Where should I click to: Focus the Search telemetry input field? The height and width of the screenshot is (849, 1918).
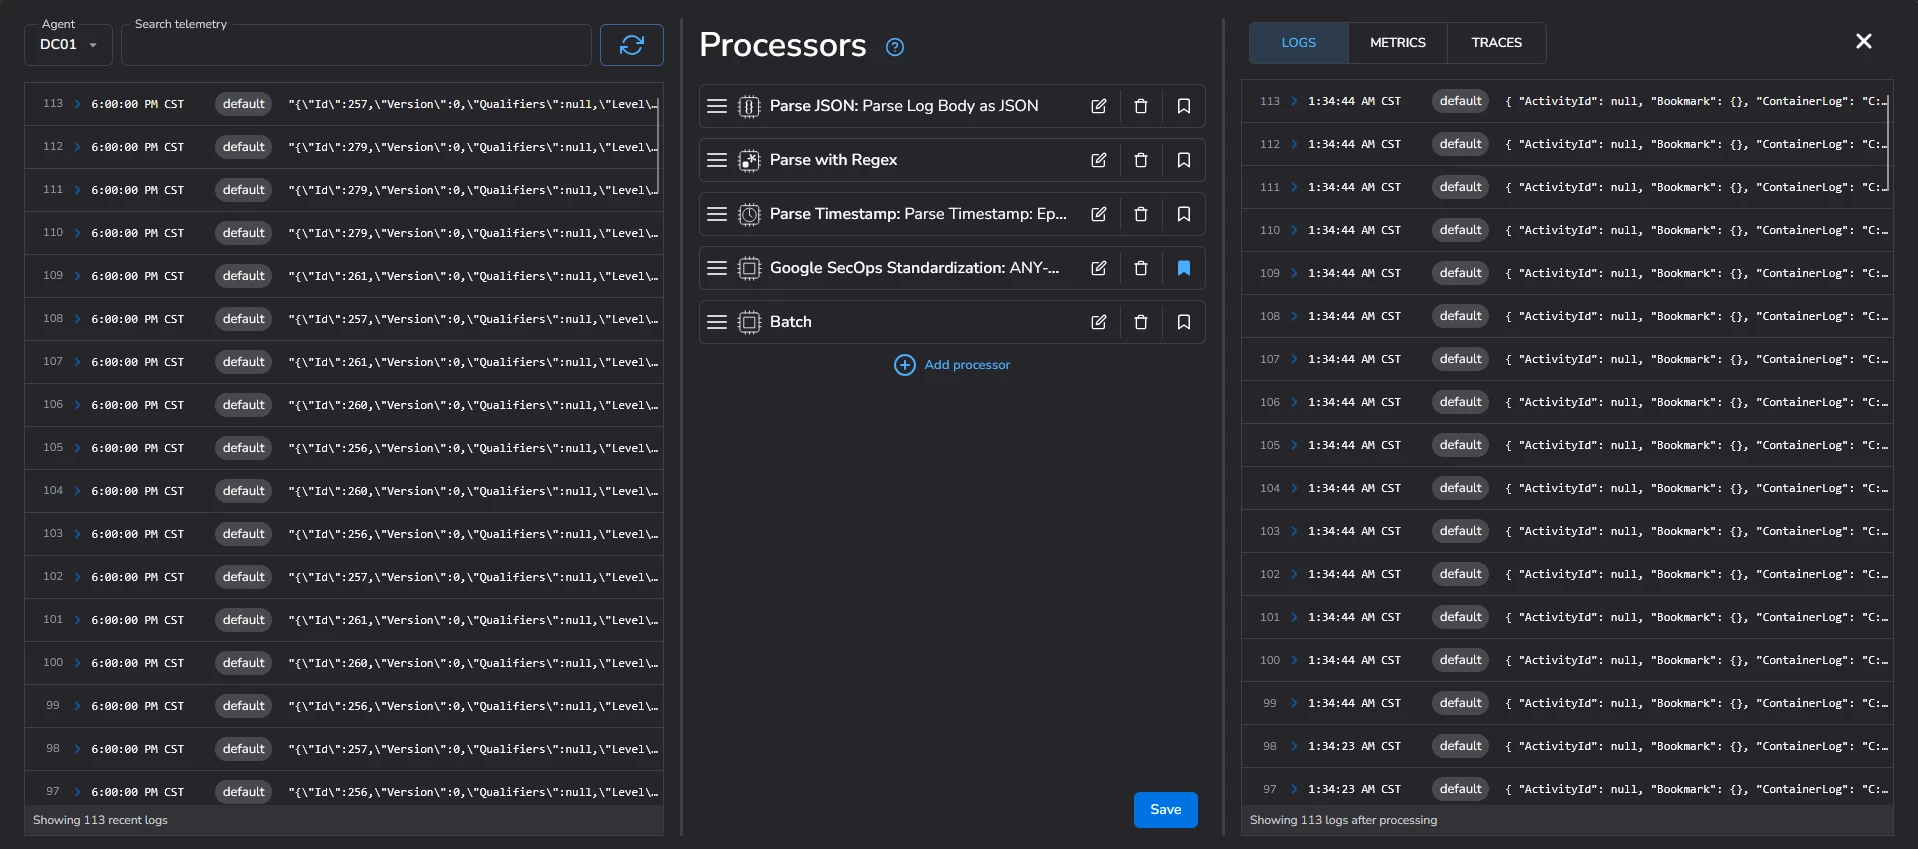[x=356, y=45]
